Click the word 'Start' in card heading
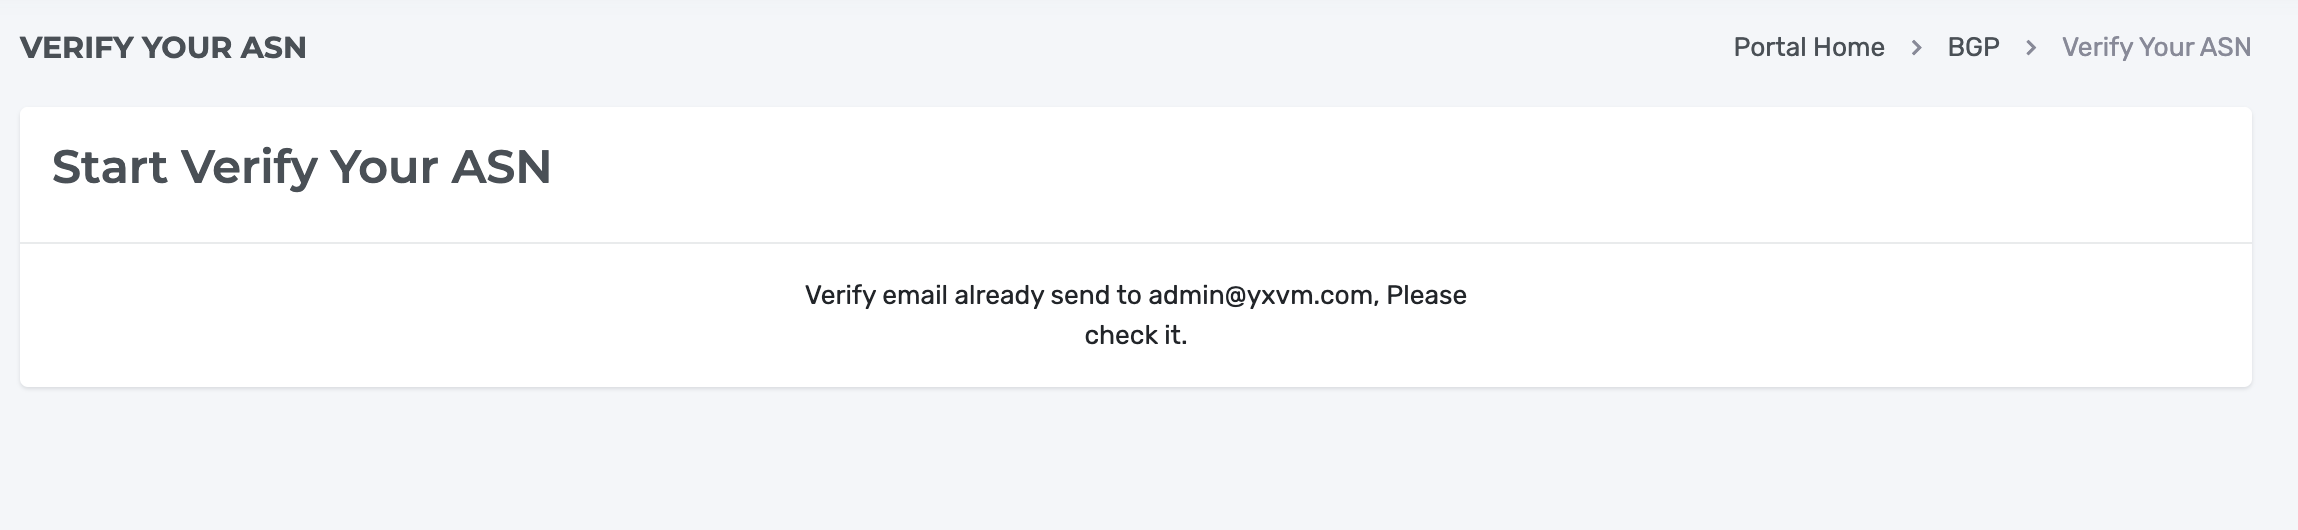 [110, 167]
